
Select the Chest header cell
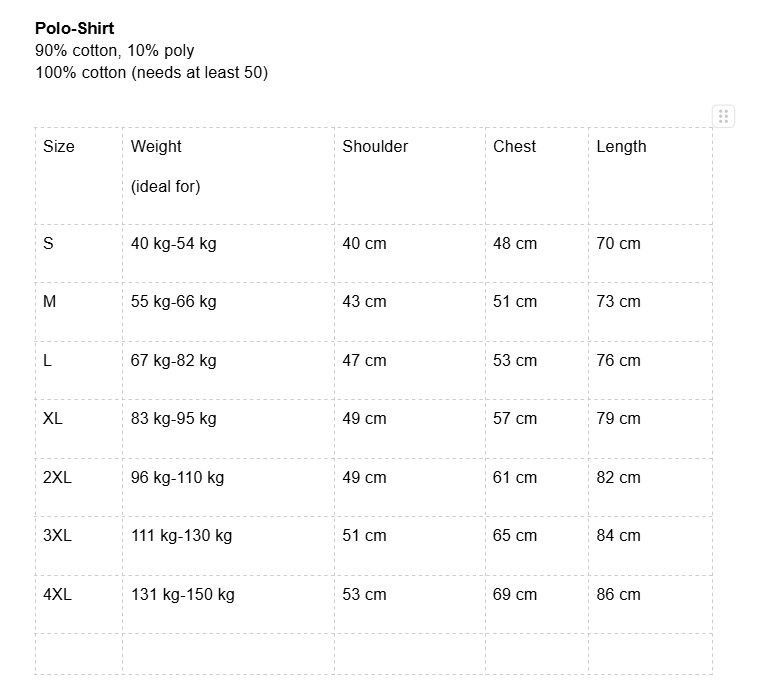[537, 176]
